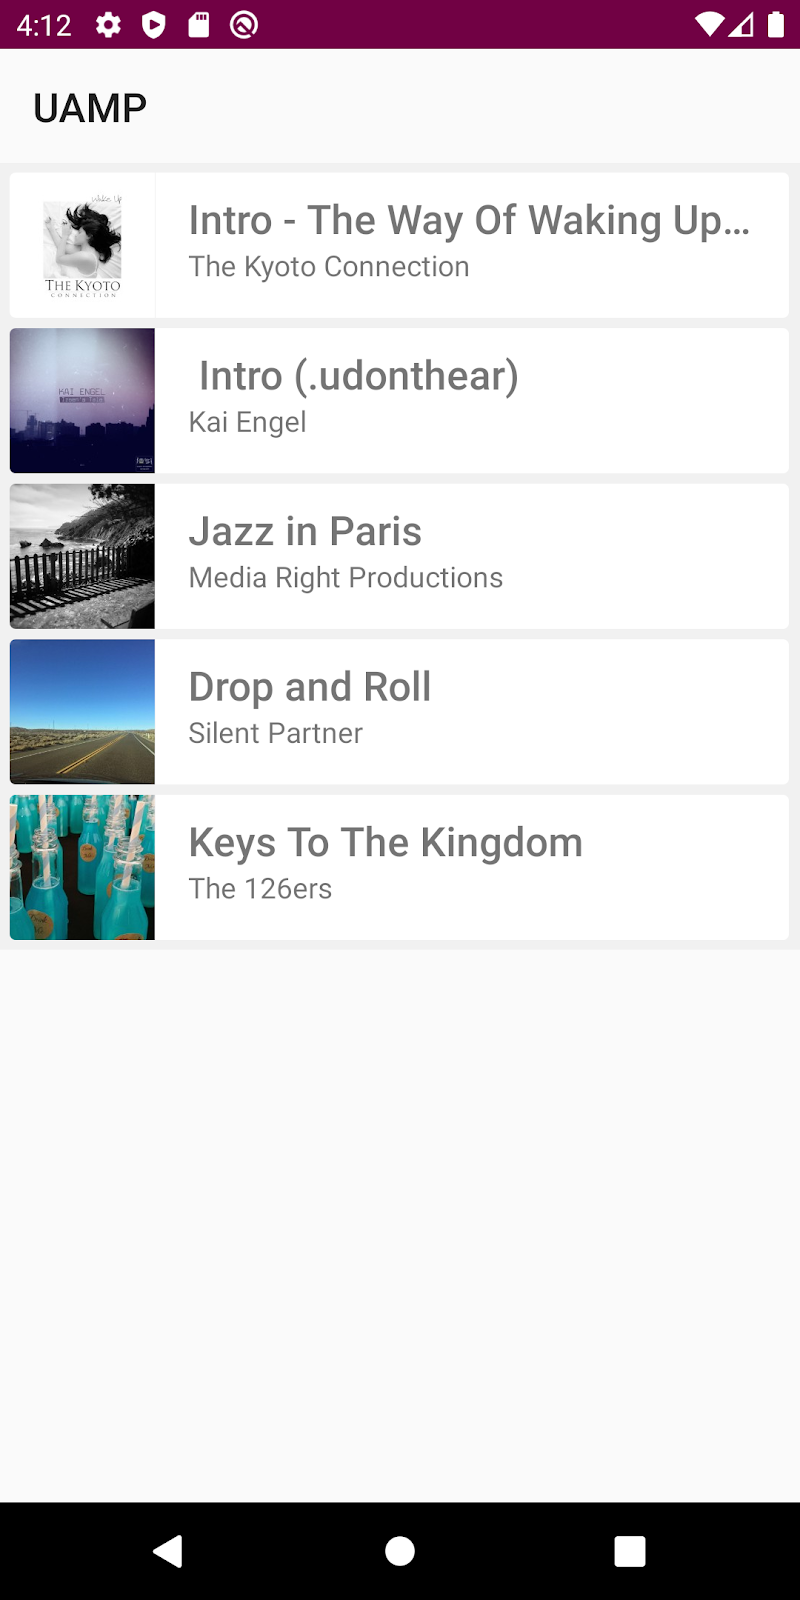The image size is (800, 1600).
Task: Open the recent apps square button
Action: click(x=629, y=1551)
